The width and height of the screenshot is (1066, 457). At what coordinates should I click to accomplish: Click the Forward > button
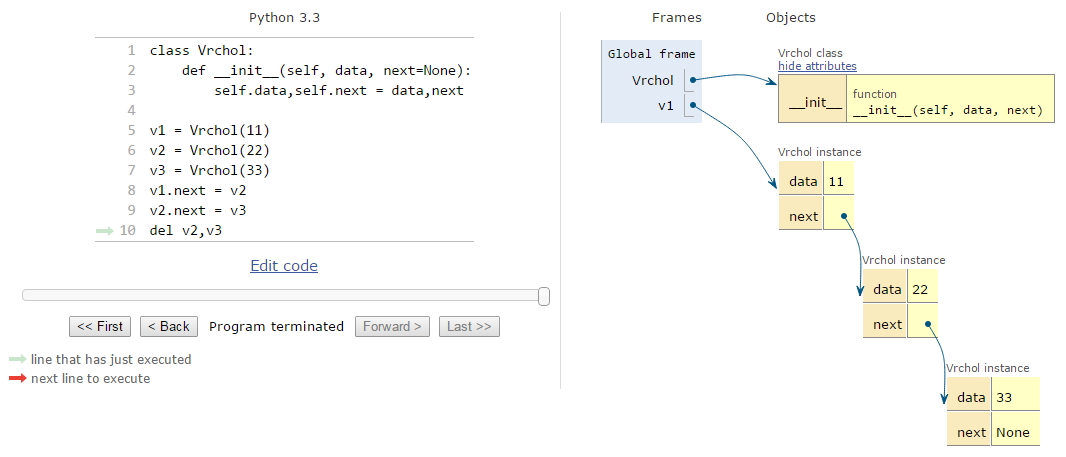tap(392, 326)
